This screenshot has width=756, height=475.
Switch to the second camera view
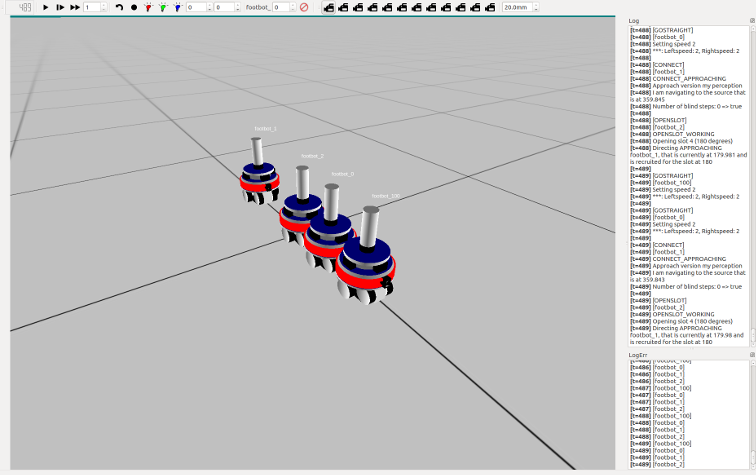point(344,7)
